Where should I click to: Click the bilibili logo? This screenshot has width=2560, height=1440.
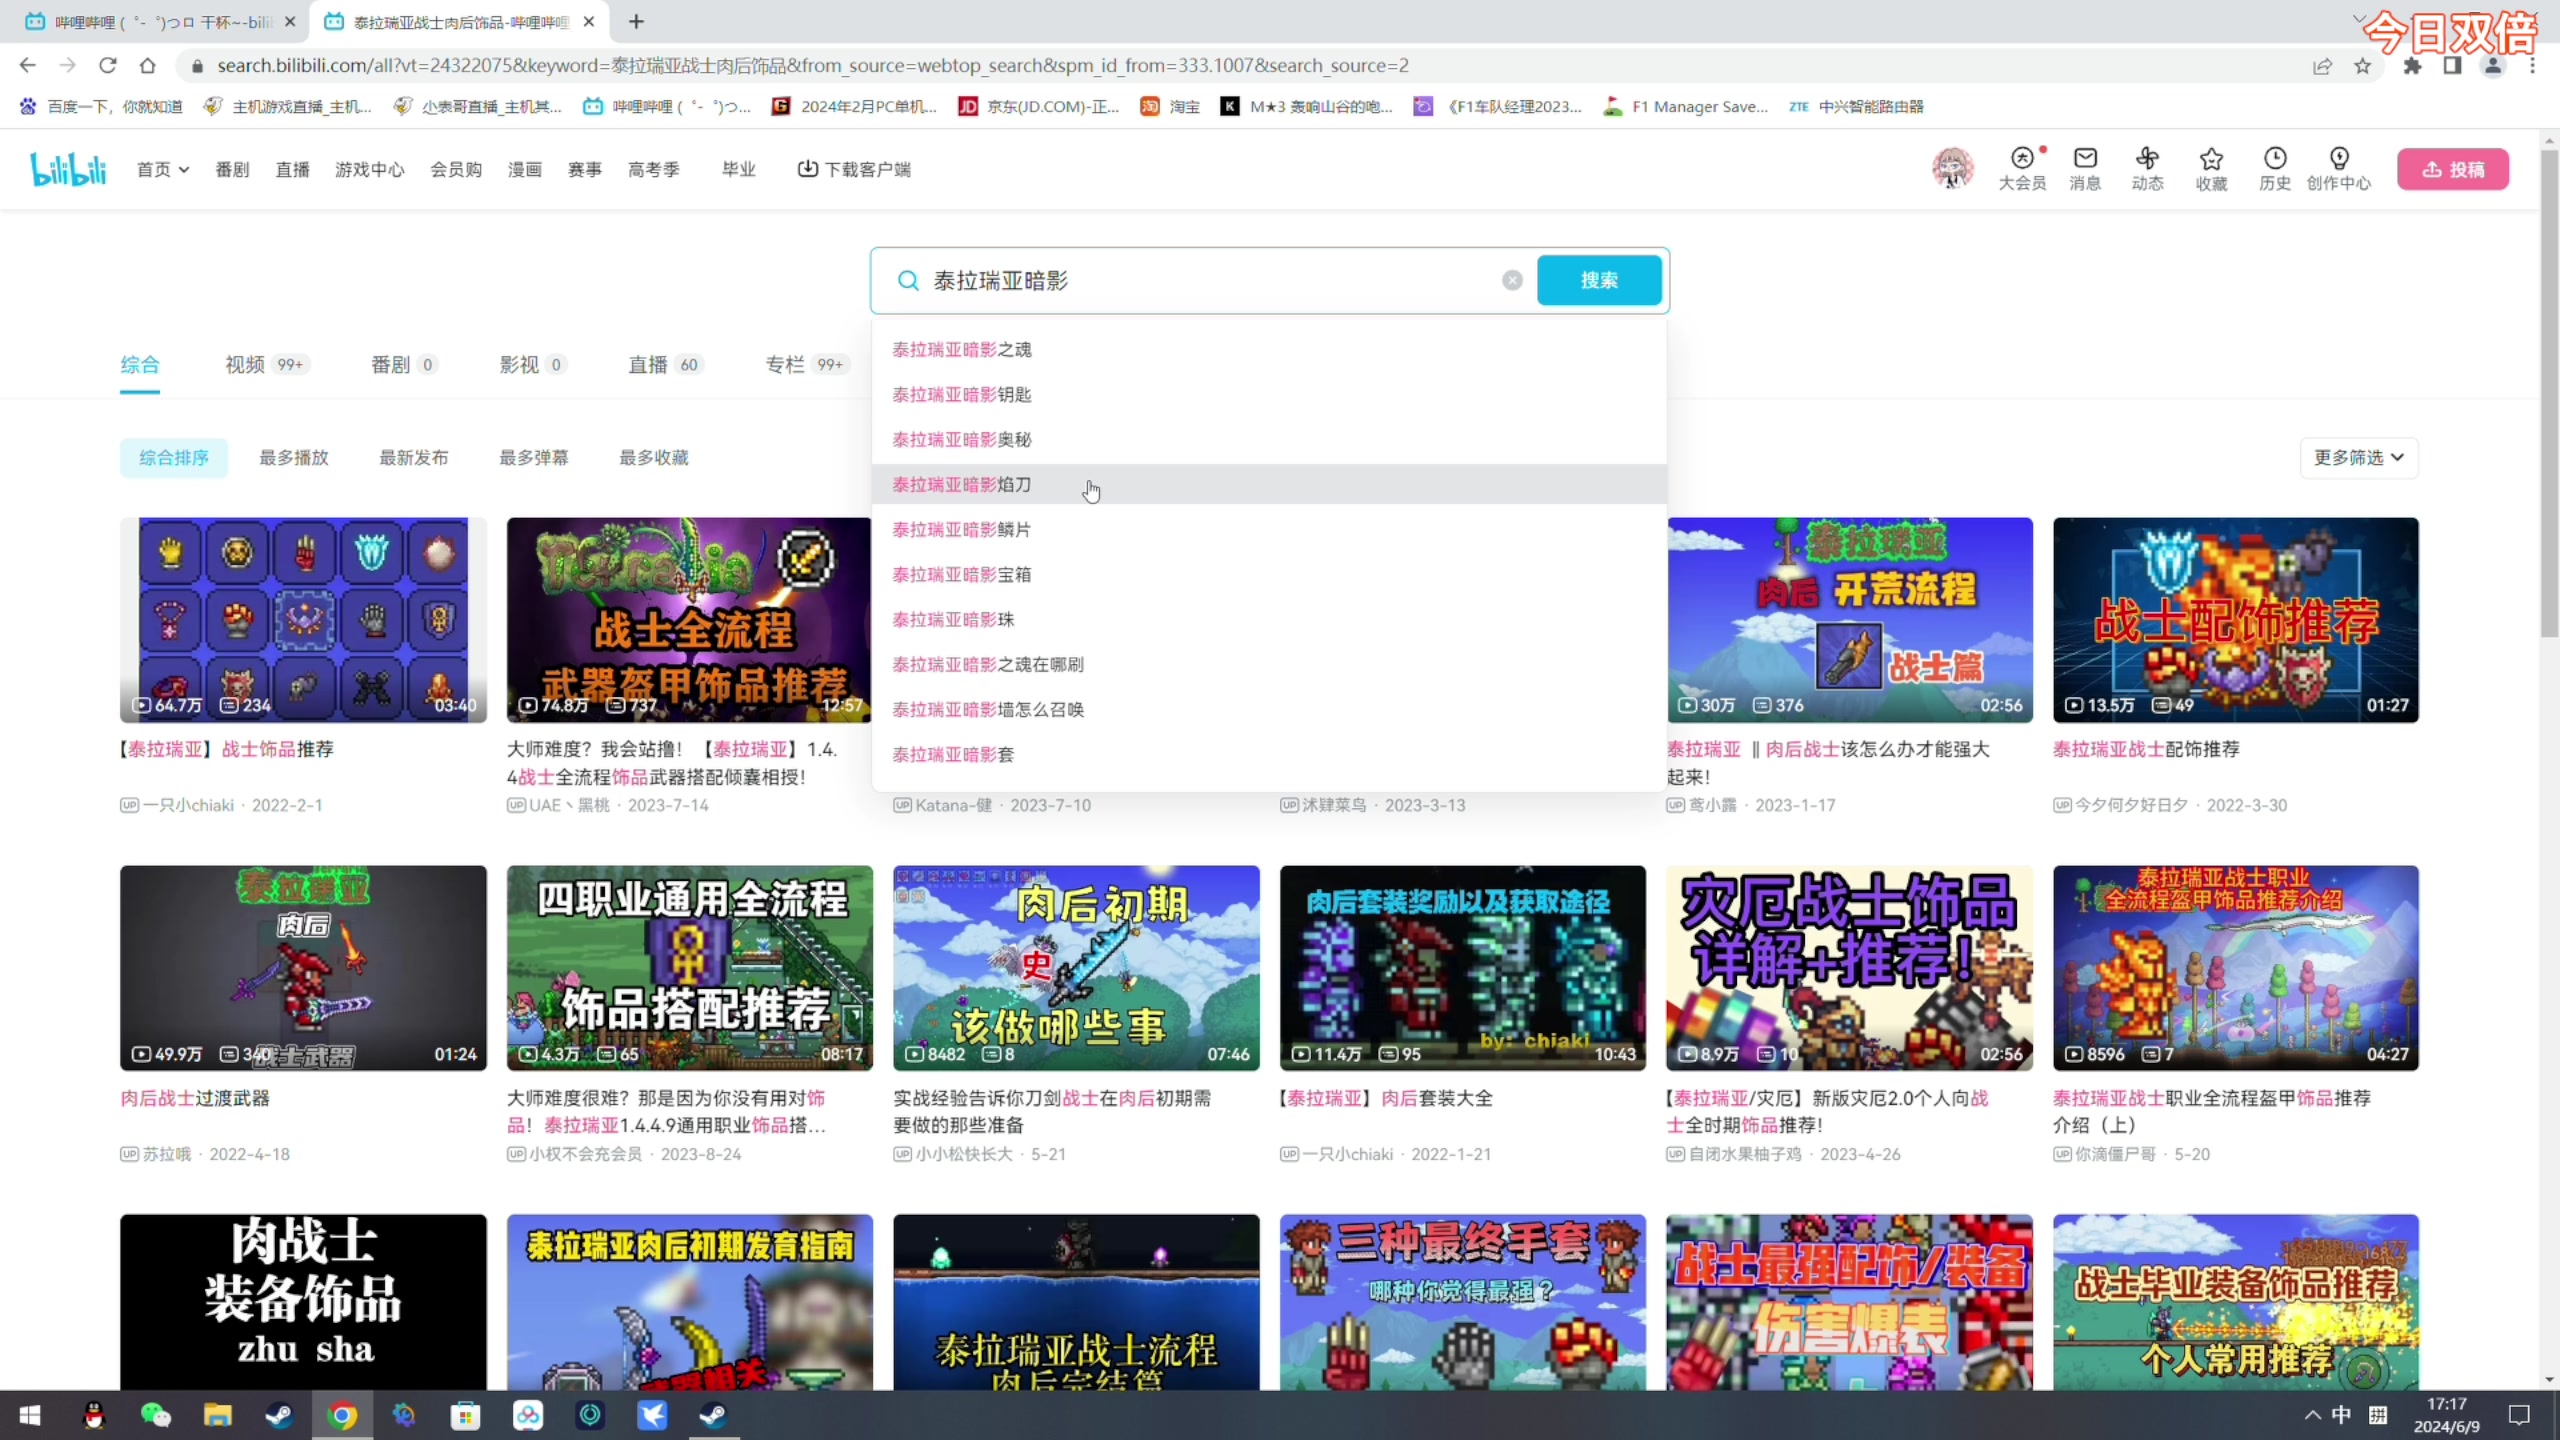(x=68, y=169)
